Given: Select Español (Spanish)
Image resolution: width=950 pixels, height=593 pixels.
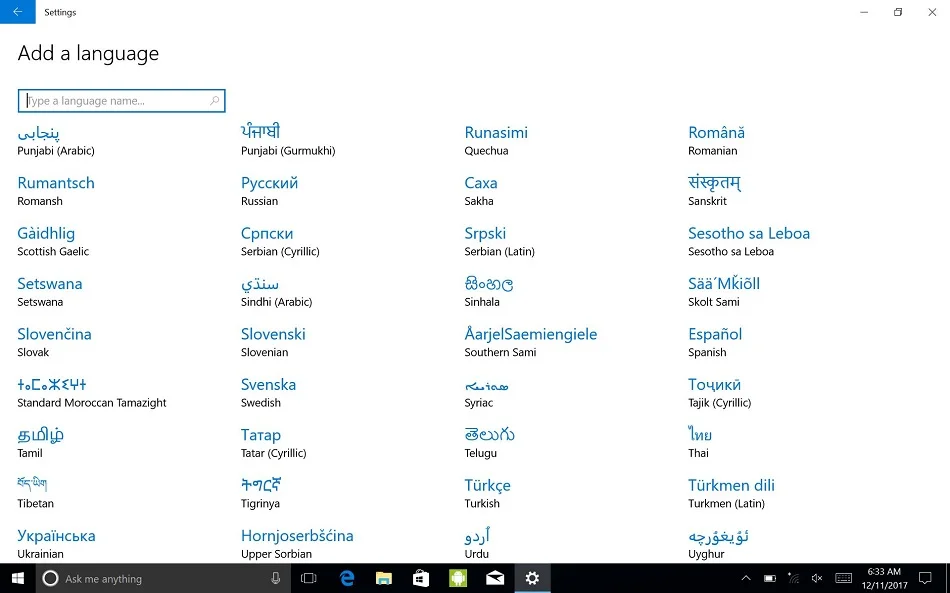Looking at the screenshot, I should tap(715, 342).
